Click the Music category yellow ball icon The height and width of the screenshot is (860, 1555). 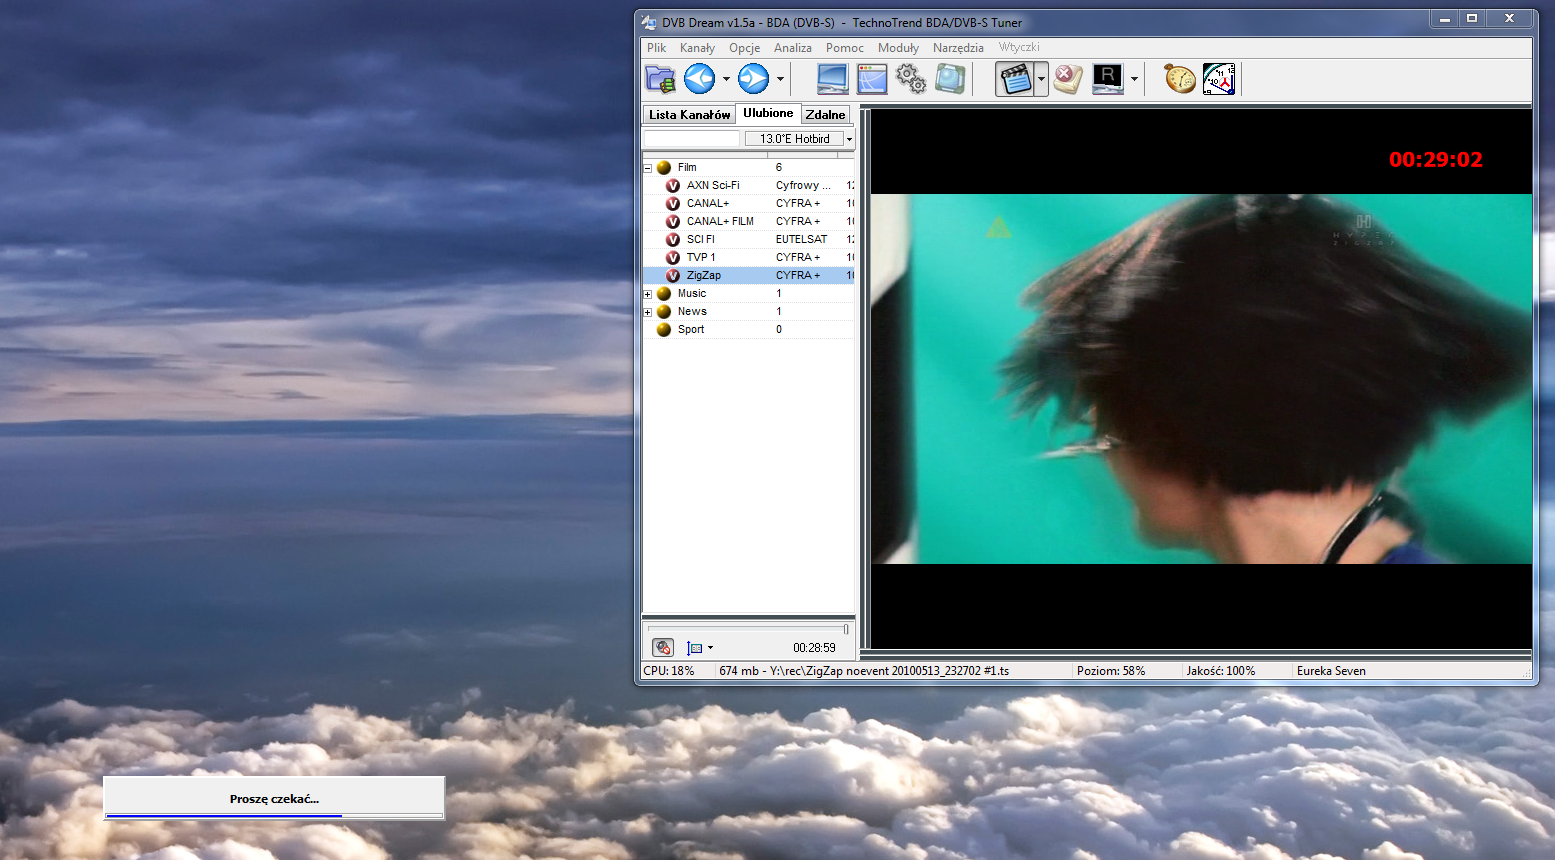click(x=664, y=293)
